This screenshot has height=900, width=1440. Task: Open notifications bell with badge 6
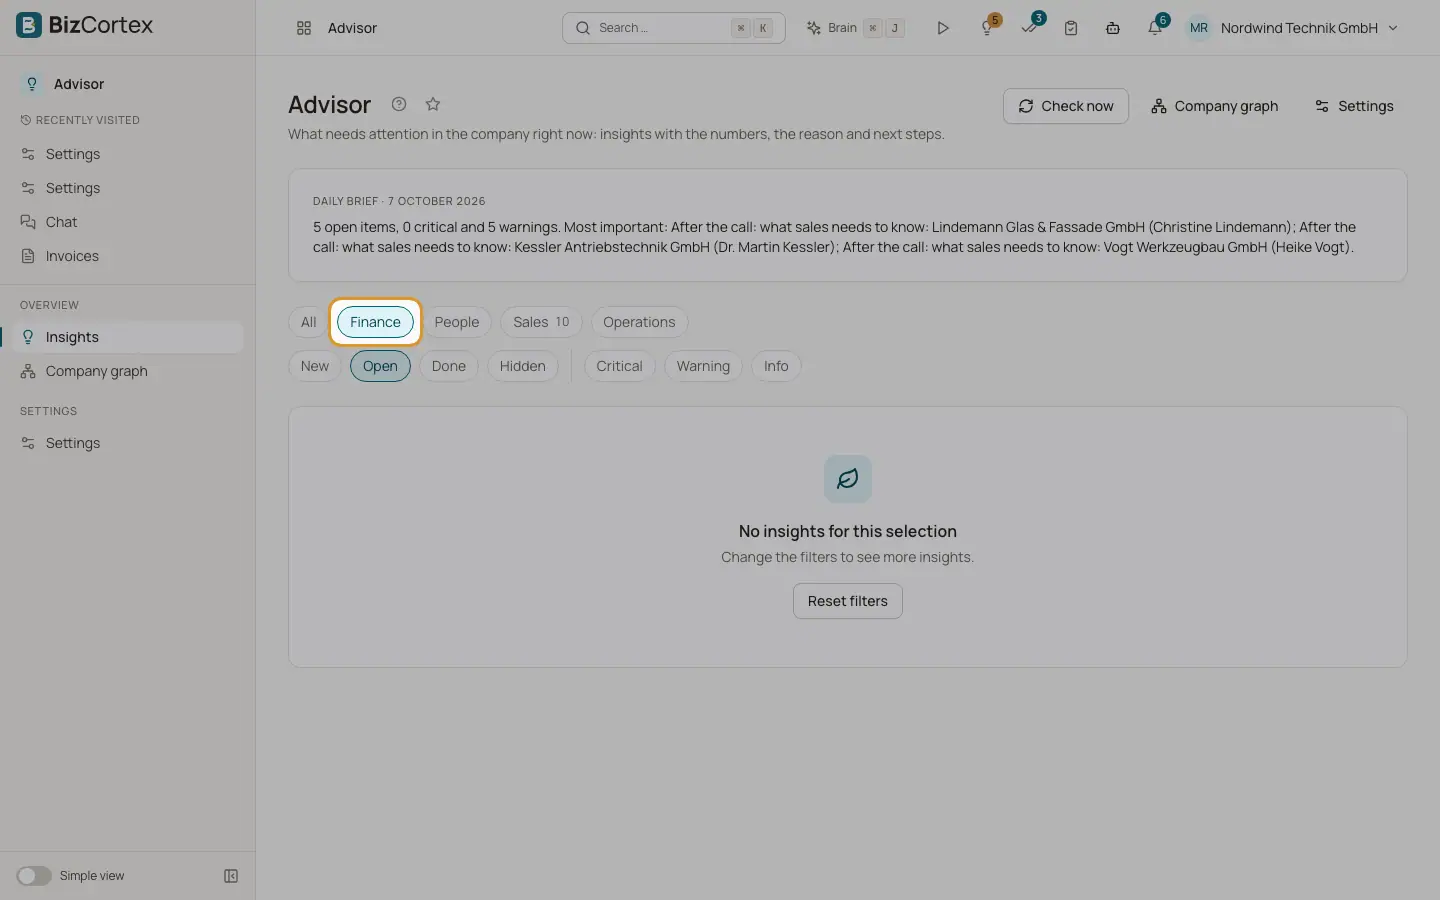(1156, 27)
